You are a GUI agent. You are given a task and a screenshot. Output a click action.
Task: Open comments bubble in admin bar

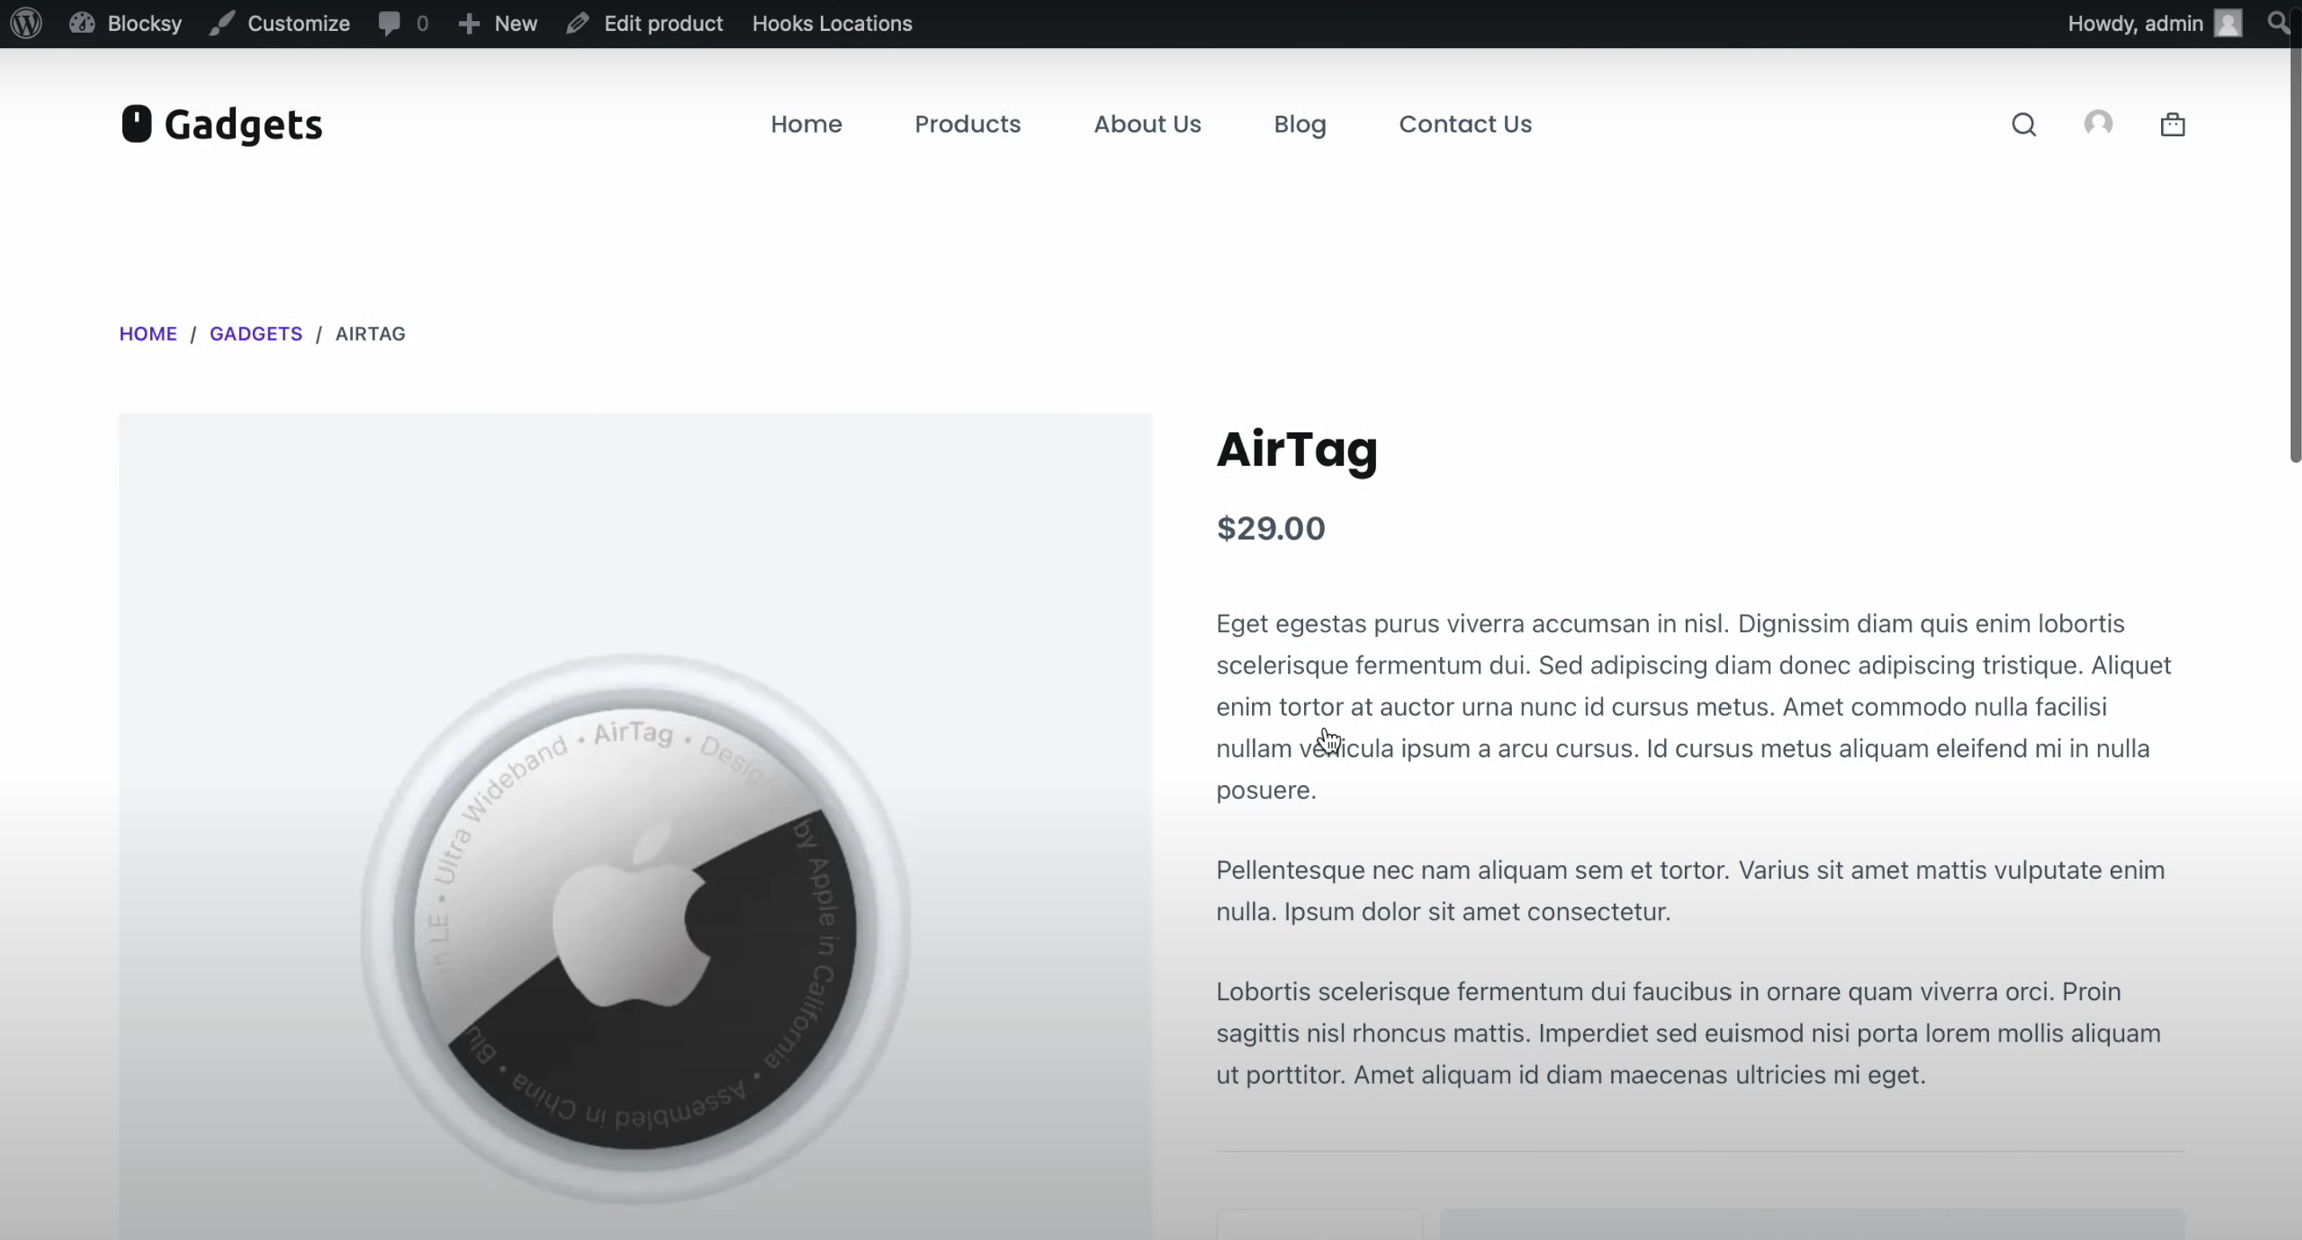click(x=403, y=23)
